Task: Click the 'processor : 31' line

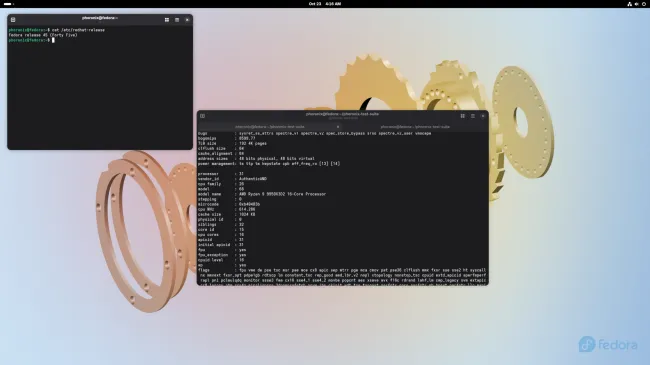Action: pyautogui.click(x=221, y=174)
